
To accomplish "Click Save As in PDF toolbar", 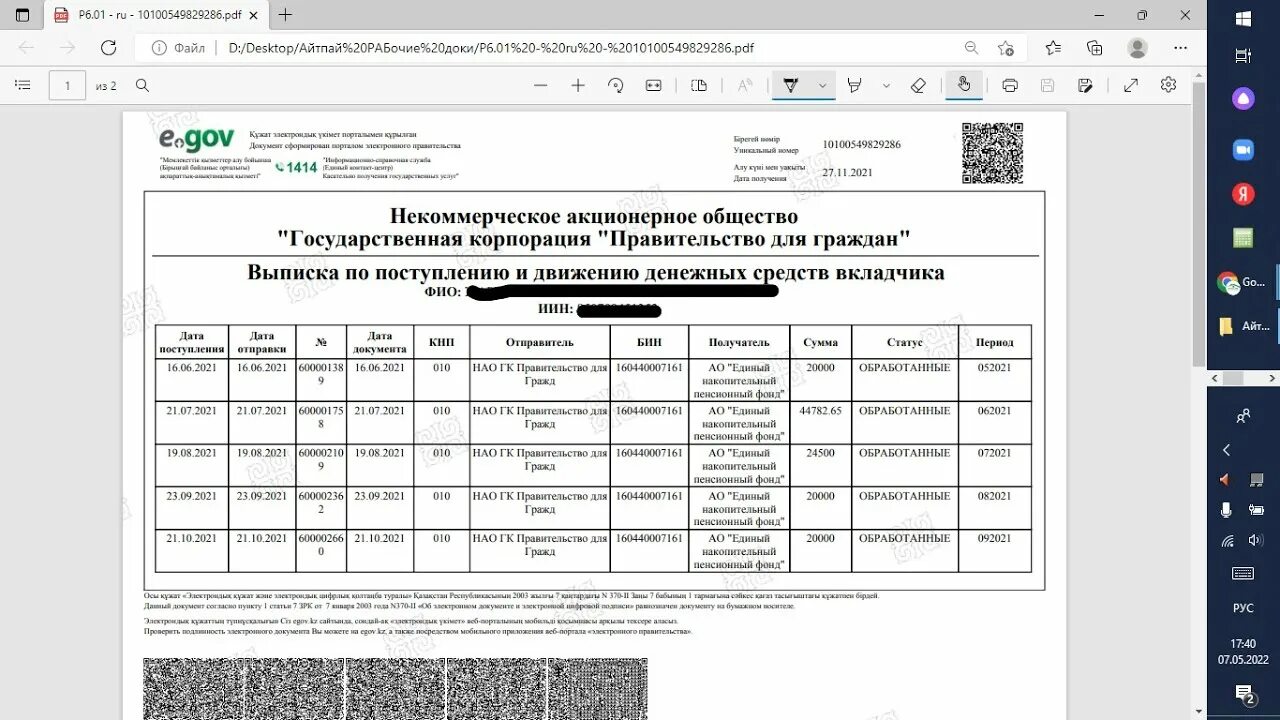I will point(1086,85).
